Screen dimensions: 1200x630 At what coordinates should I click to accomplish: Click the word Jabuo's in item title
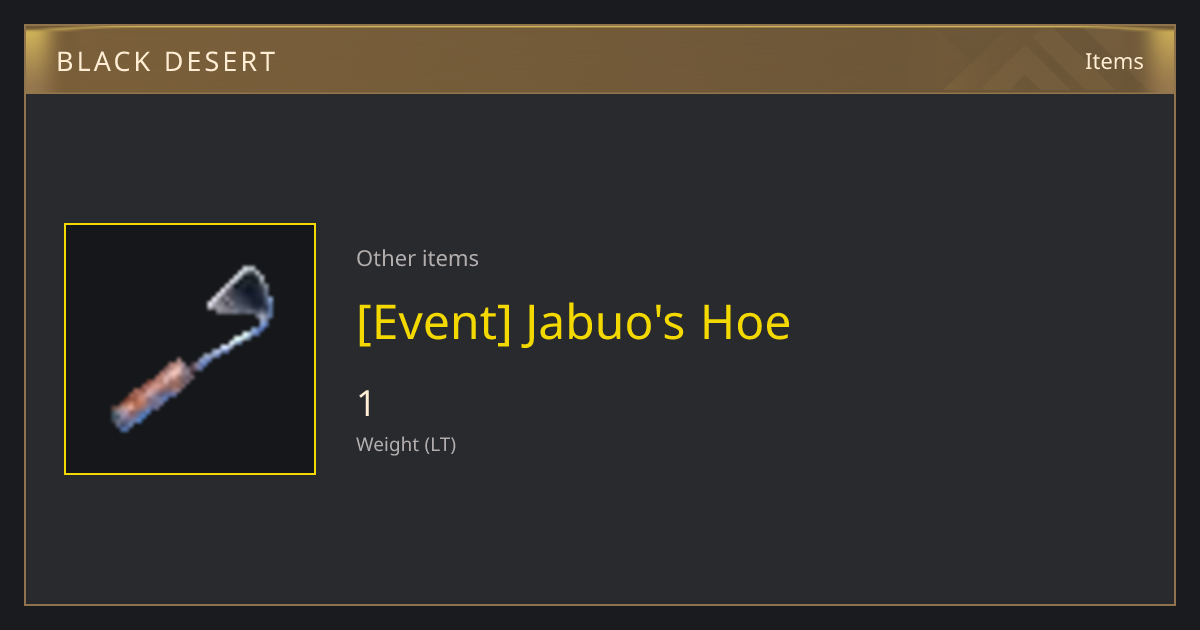(x=605, y=323)
